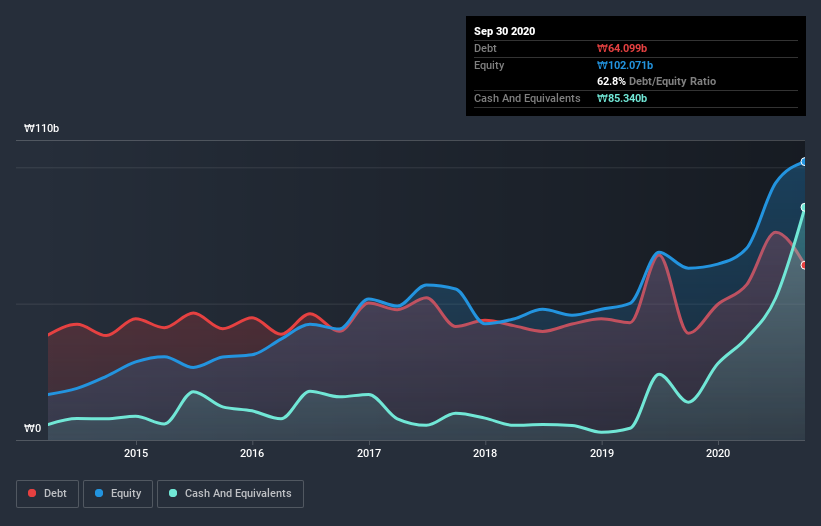Click the 2015 x-axis label
821x526 pixels.
[x=136, y=453]
